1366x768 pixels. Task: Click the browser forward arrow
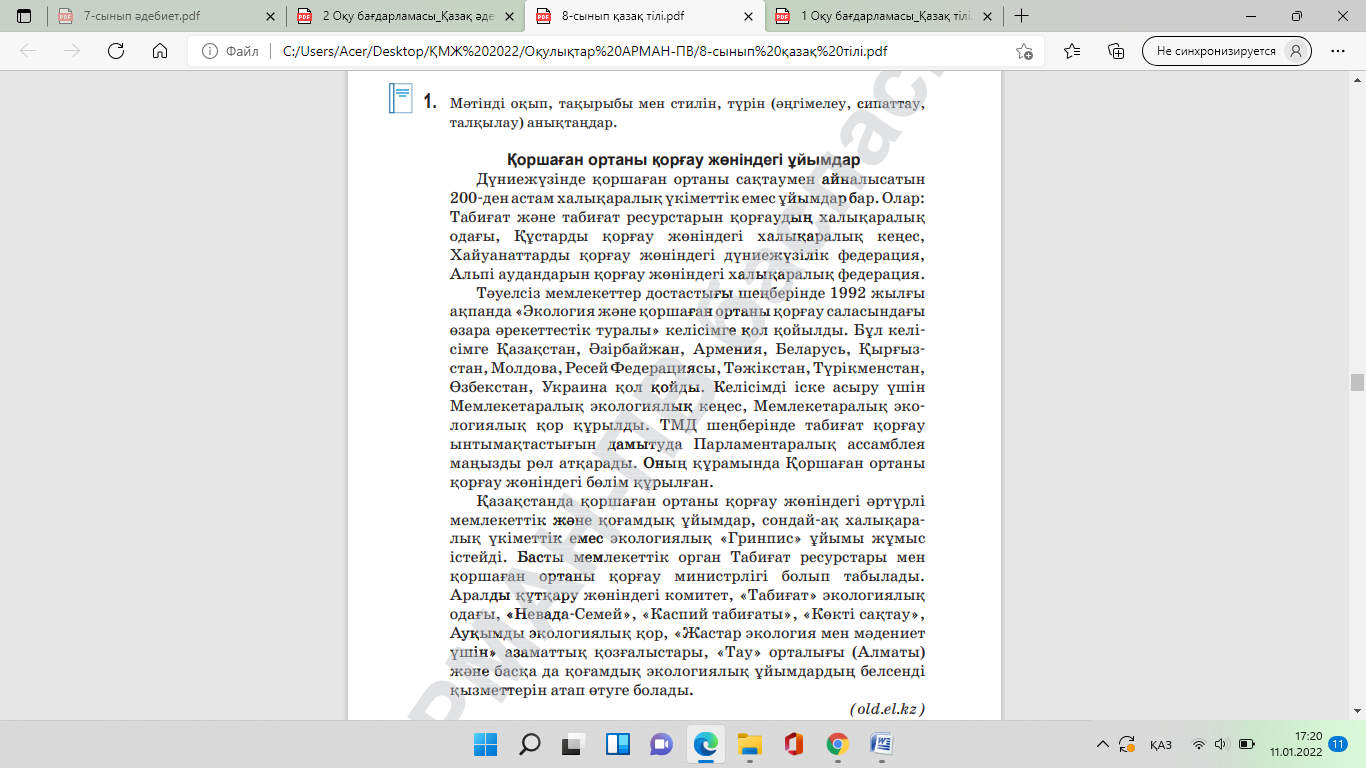coord(72,51)
